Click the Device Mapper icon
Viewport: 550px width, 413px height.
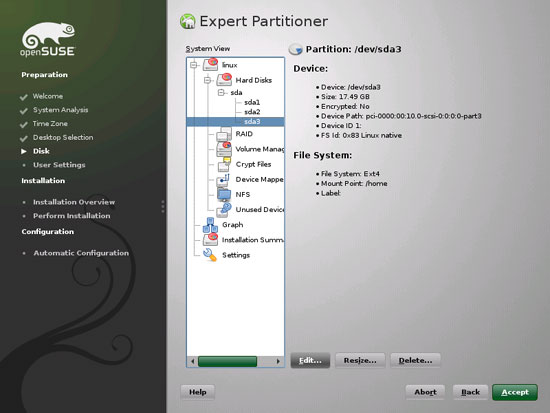(x=223, y=179)
